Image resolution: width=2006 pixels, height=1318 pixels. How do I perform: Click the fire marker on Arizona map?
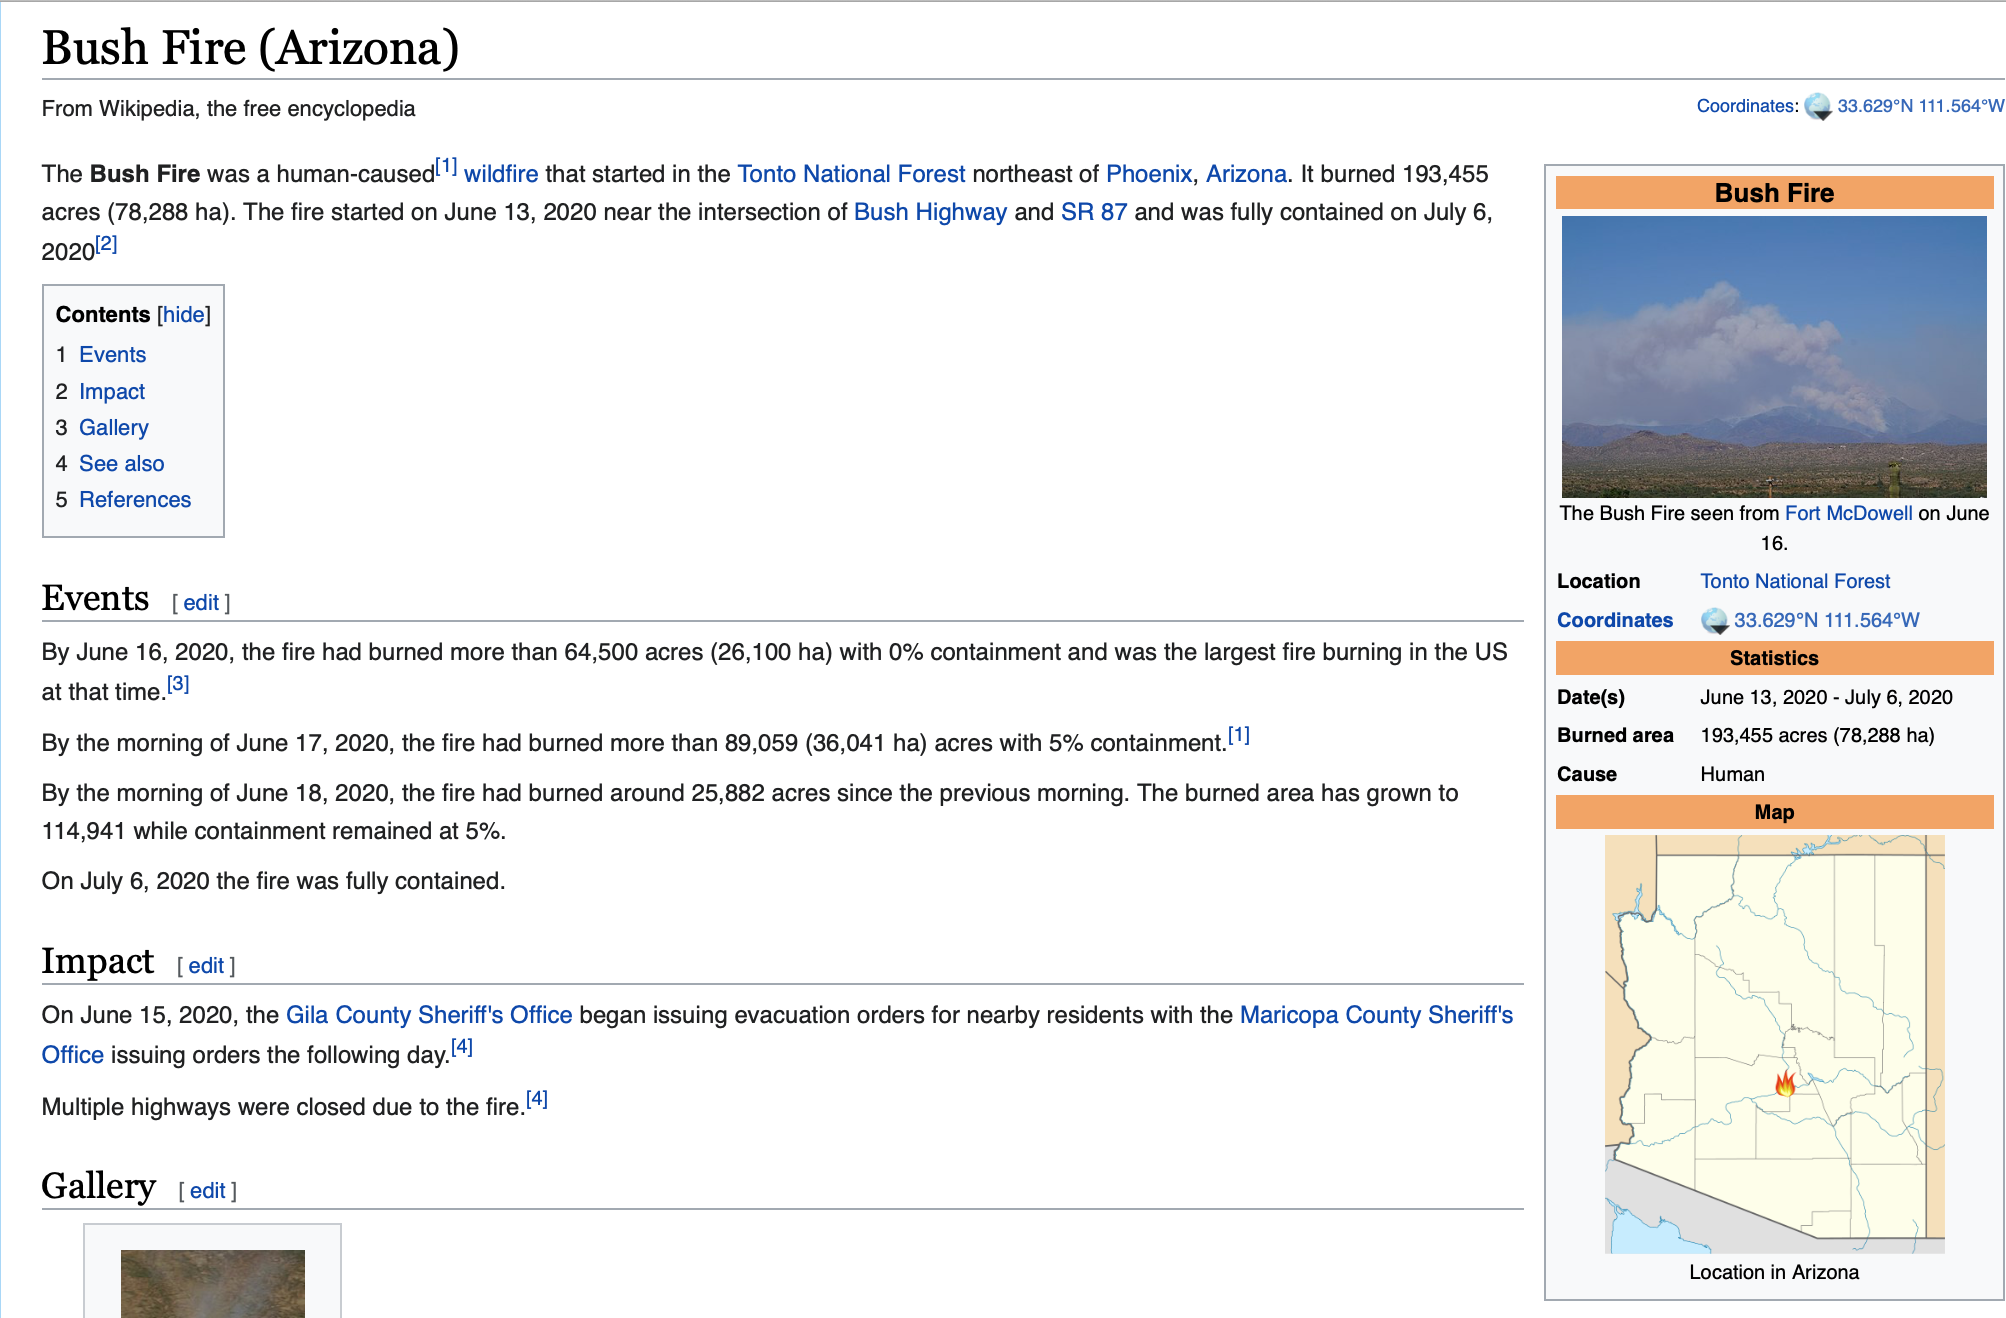[x=1785, y=1083]
